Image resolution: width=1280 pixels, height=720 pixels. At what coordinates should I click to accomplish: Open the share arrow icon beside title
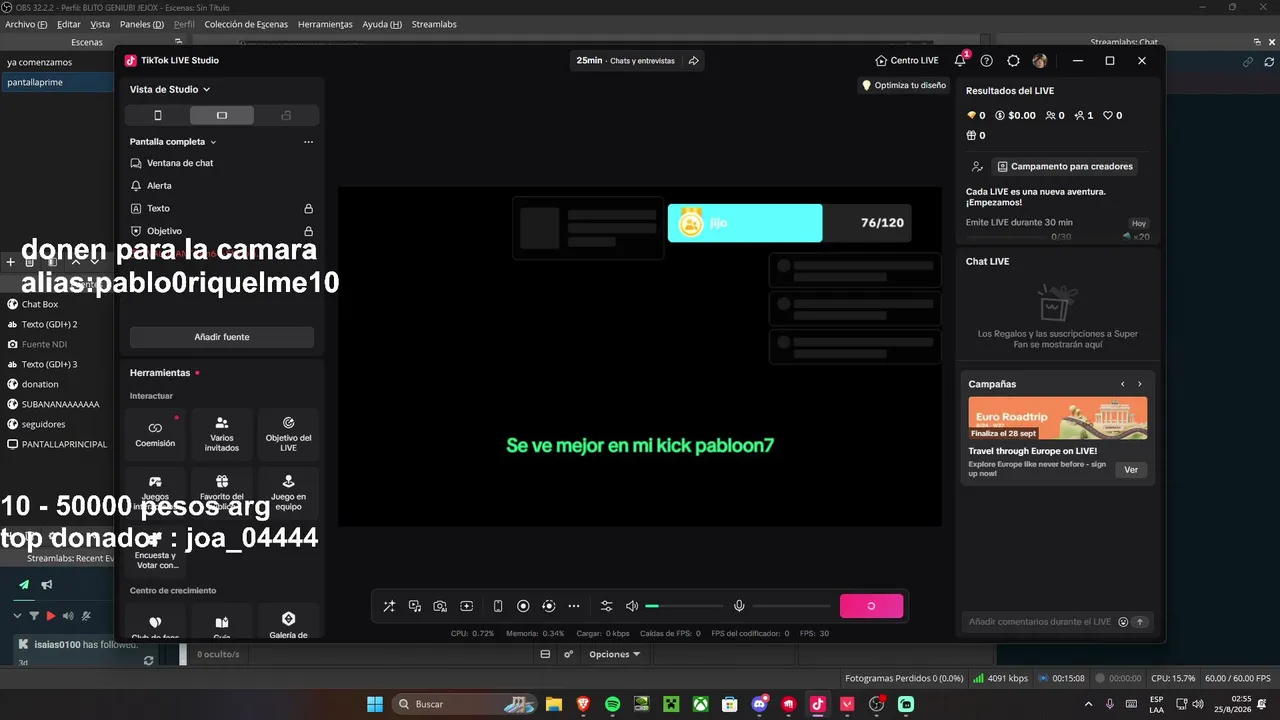pos(693,60)
